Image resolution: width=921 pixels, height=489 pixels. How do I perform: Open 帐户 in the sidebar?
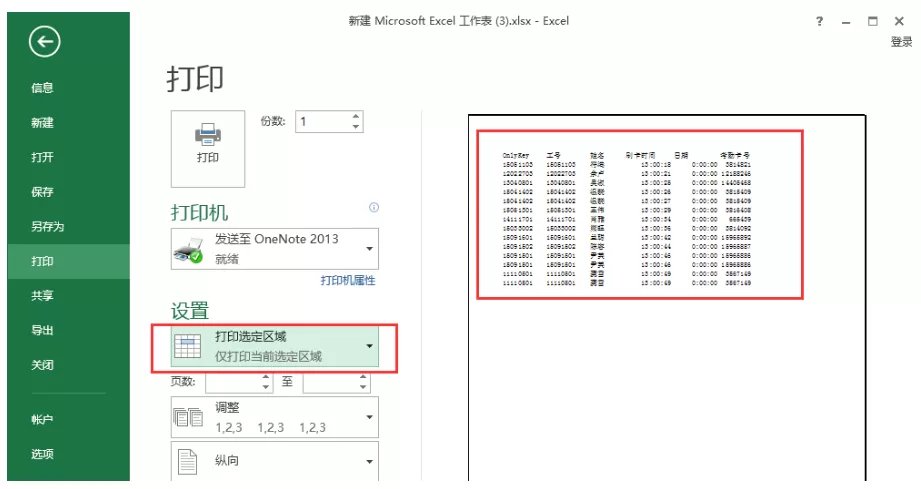coord(42,420)
